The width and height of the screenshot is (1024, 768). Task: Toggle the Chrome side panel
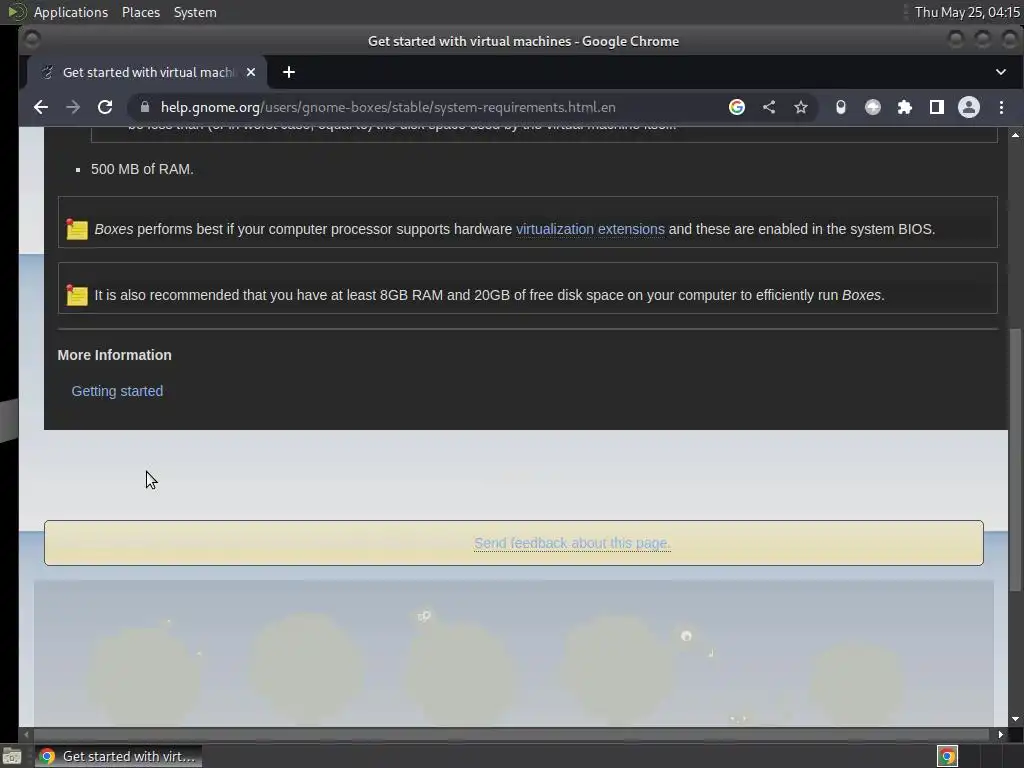[936, 107]
